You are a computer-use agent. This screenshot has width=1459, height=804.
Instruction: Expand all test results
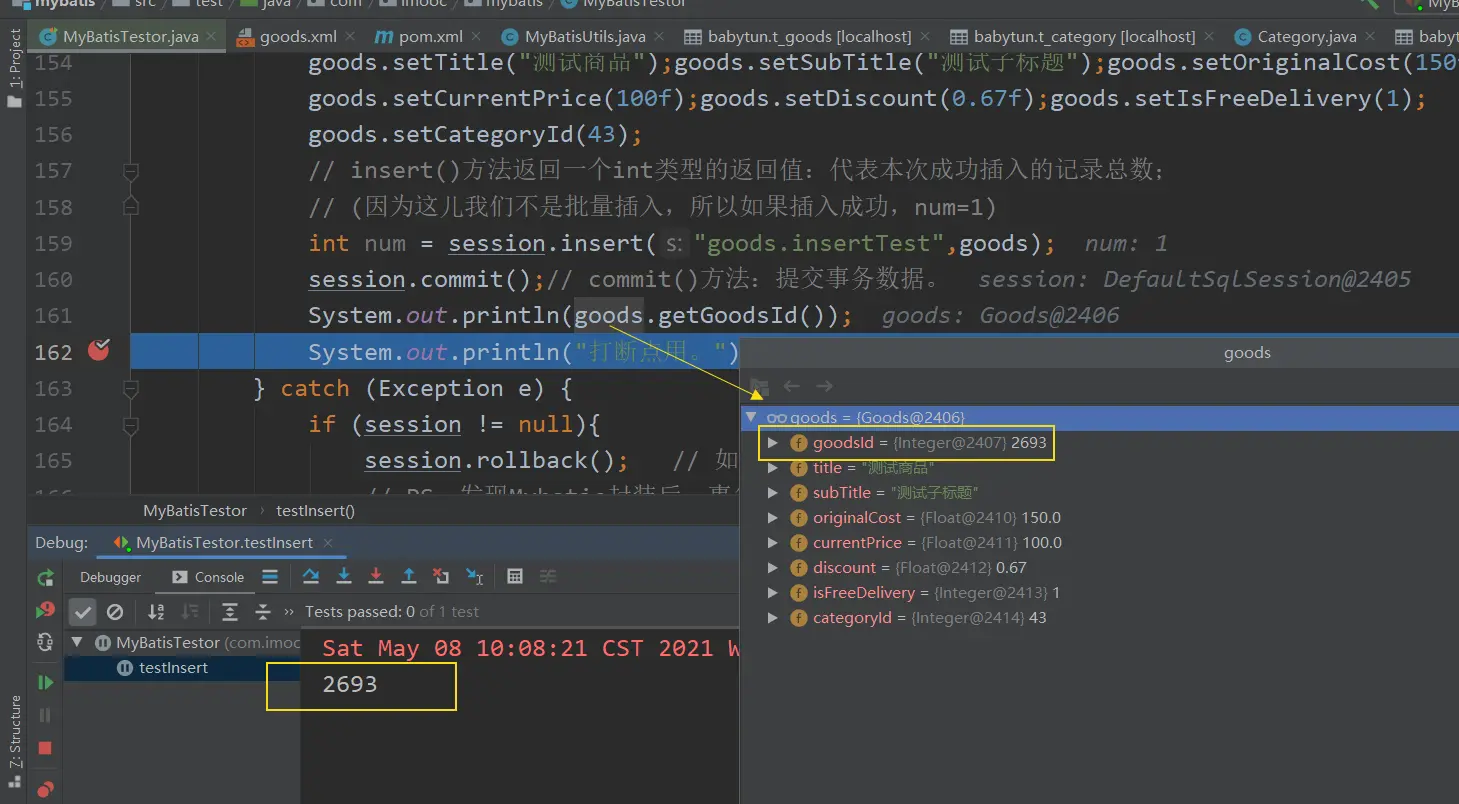click(x=230, y=611)
